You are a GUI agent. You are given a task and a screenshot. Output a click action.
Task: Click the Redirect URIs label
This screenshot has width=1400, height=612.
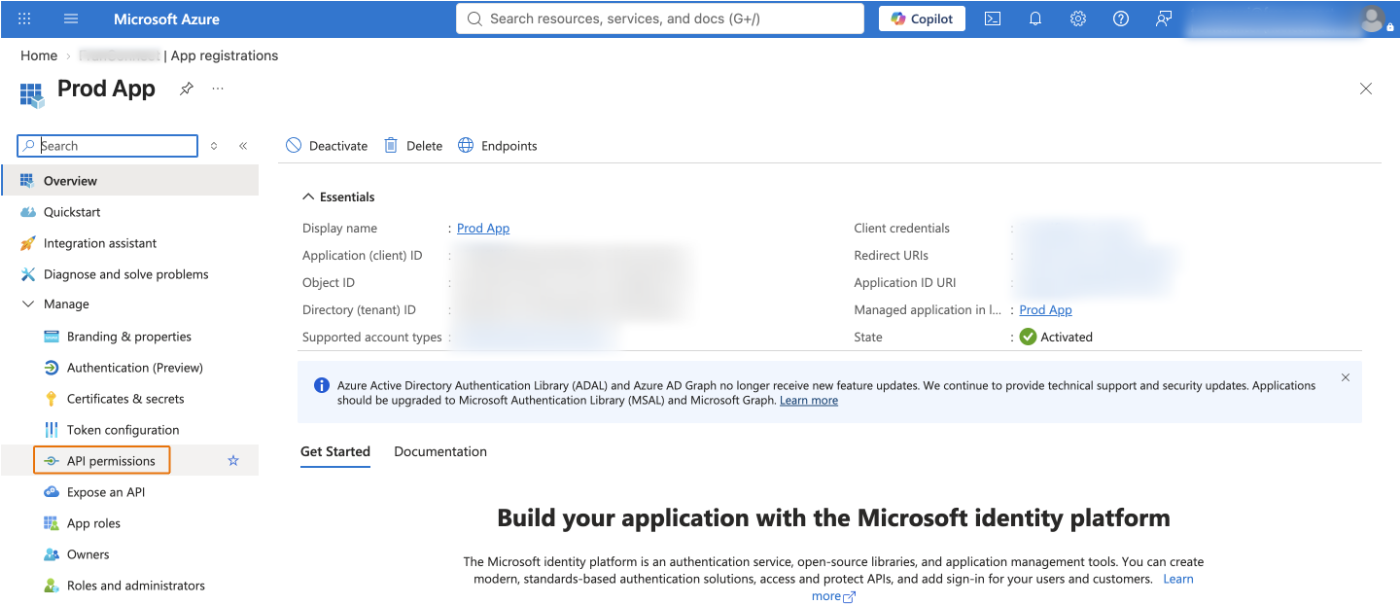(891, 256)
